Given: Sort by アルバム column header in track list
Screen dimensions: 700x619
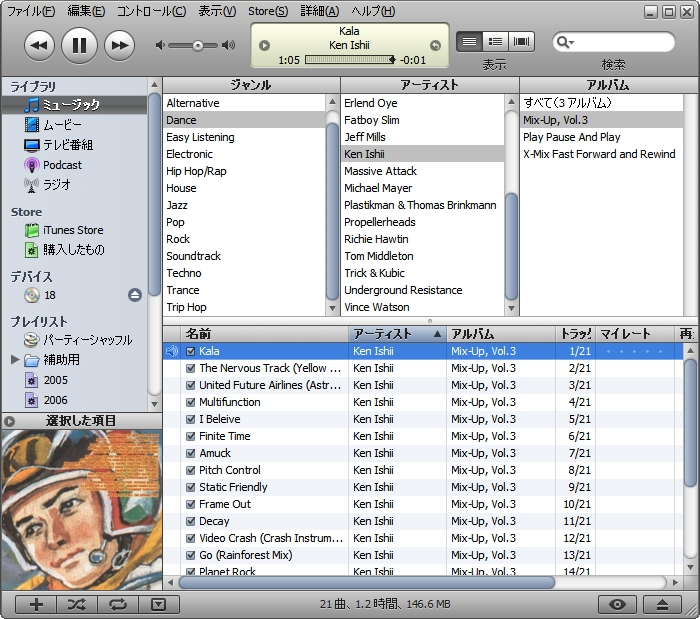Looking at the screenshot, I should click(501, 334).
